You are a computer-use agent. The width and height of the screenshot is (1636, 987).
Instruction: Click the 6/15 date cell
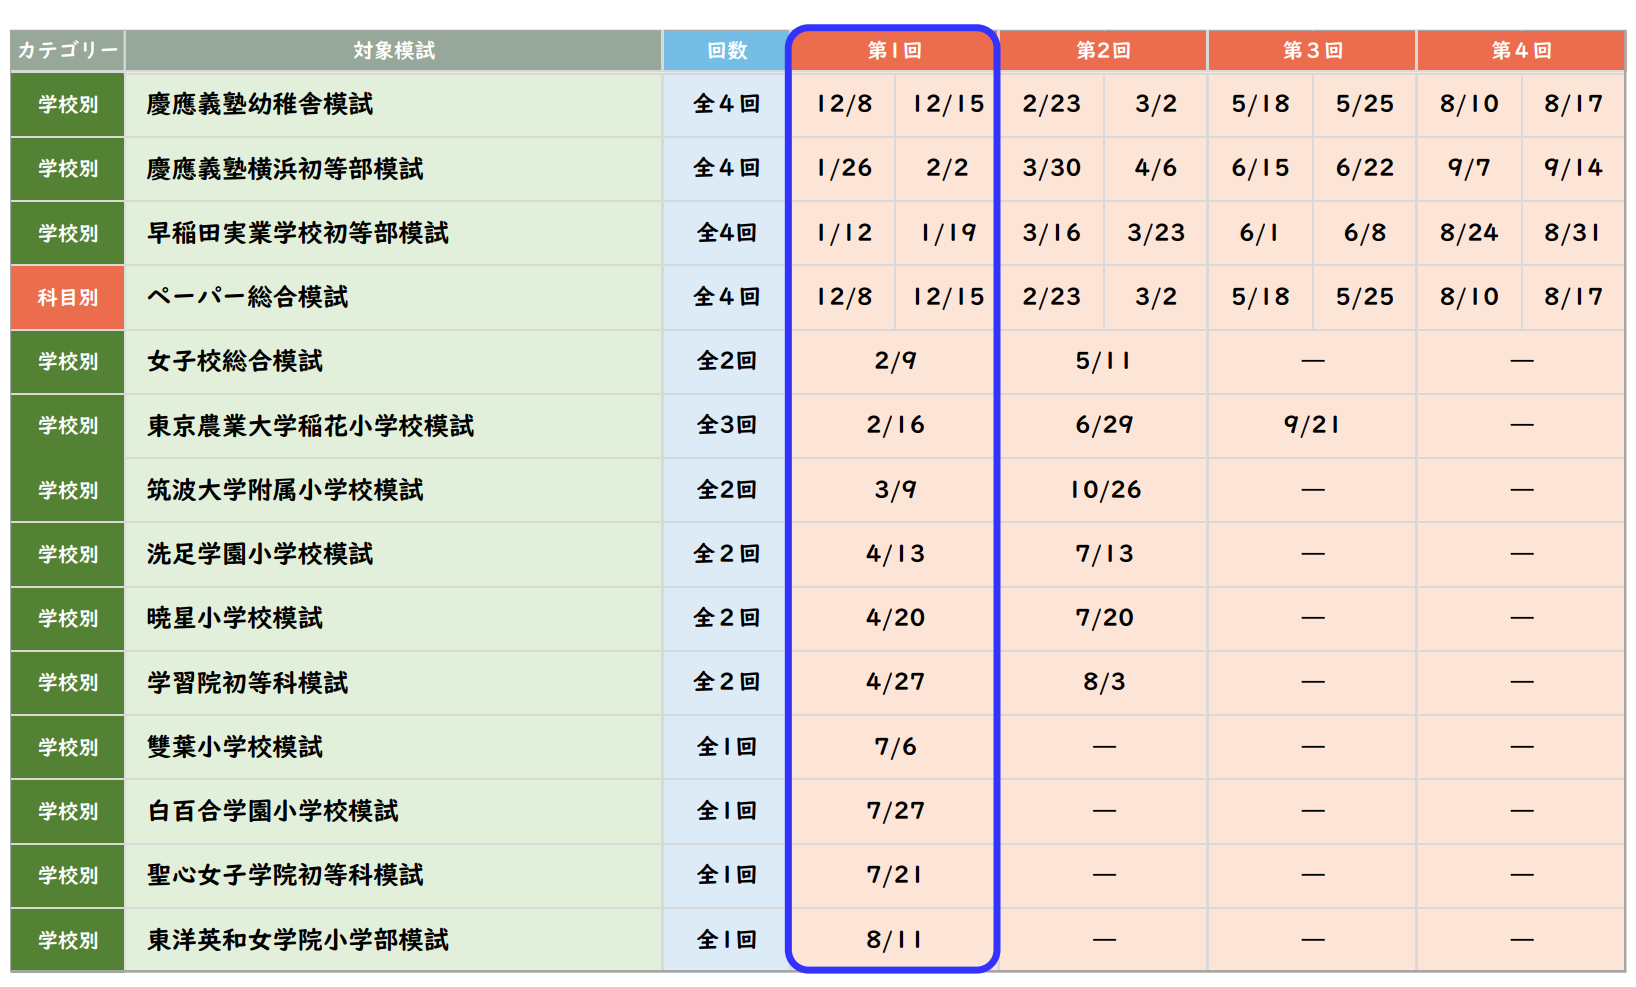(x=1260, y=168)
